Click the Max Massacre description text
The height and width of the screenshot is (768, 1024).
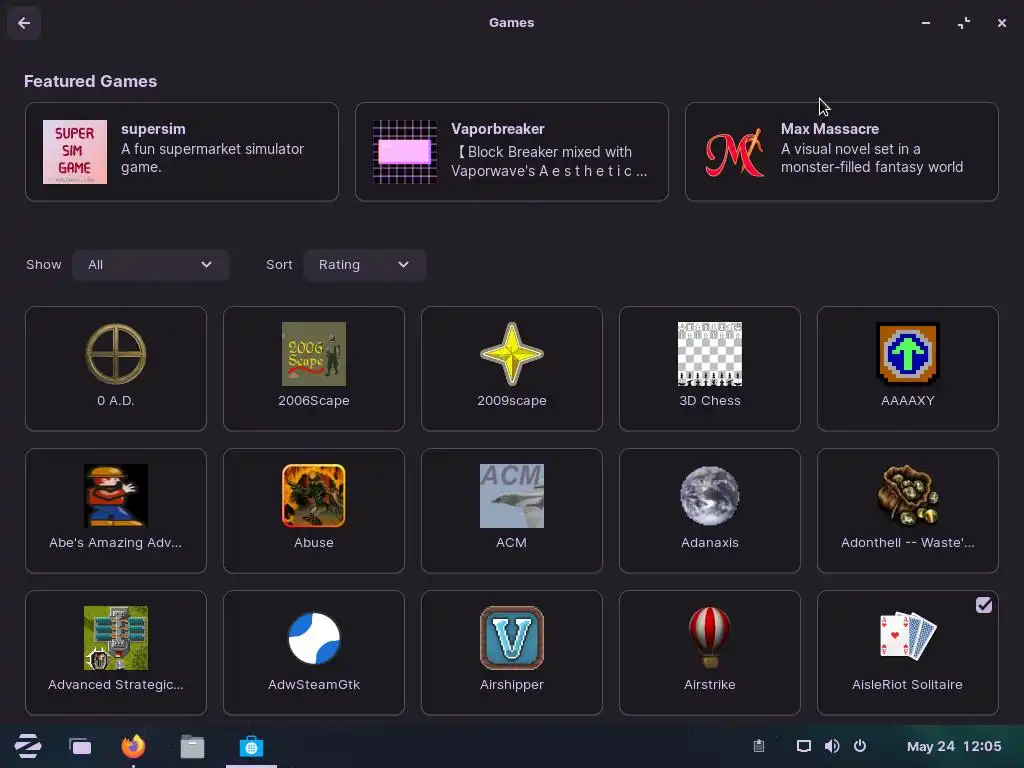pyautogui.click(x=872, y=158)
